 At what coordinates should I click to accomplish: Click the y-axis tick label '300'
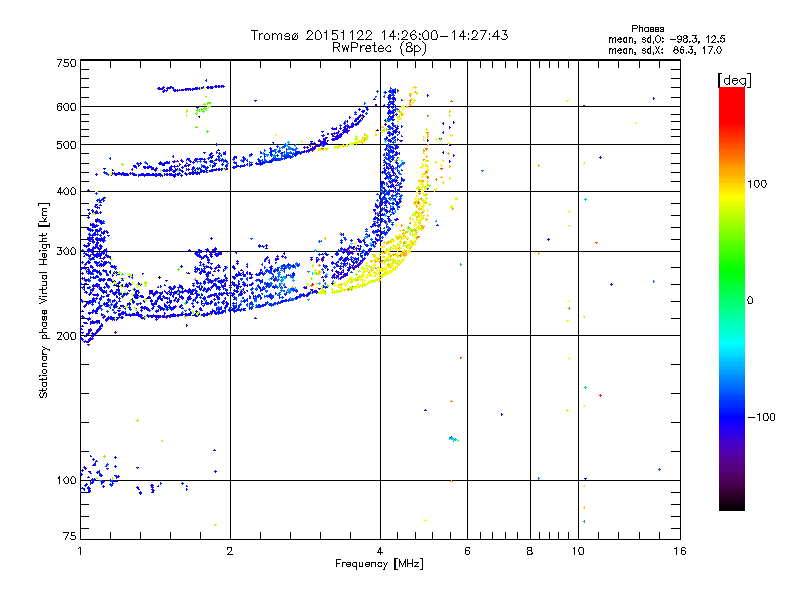point(66,252)
